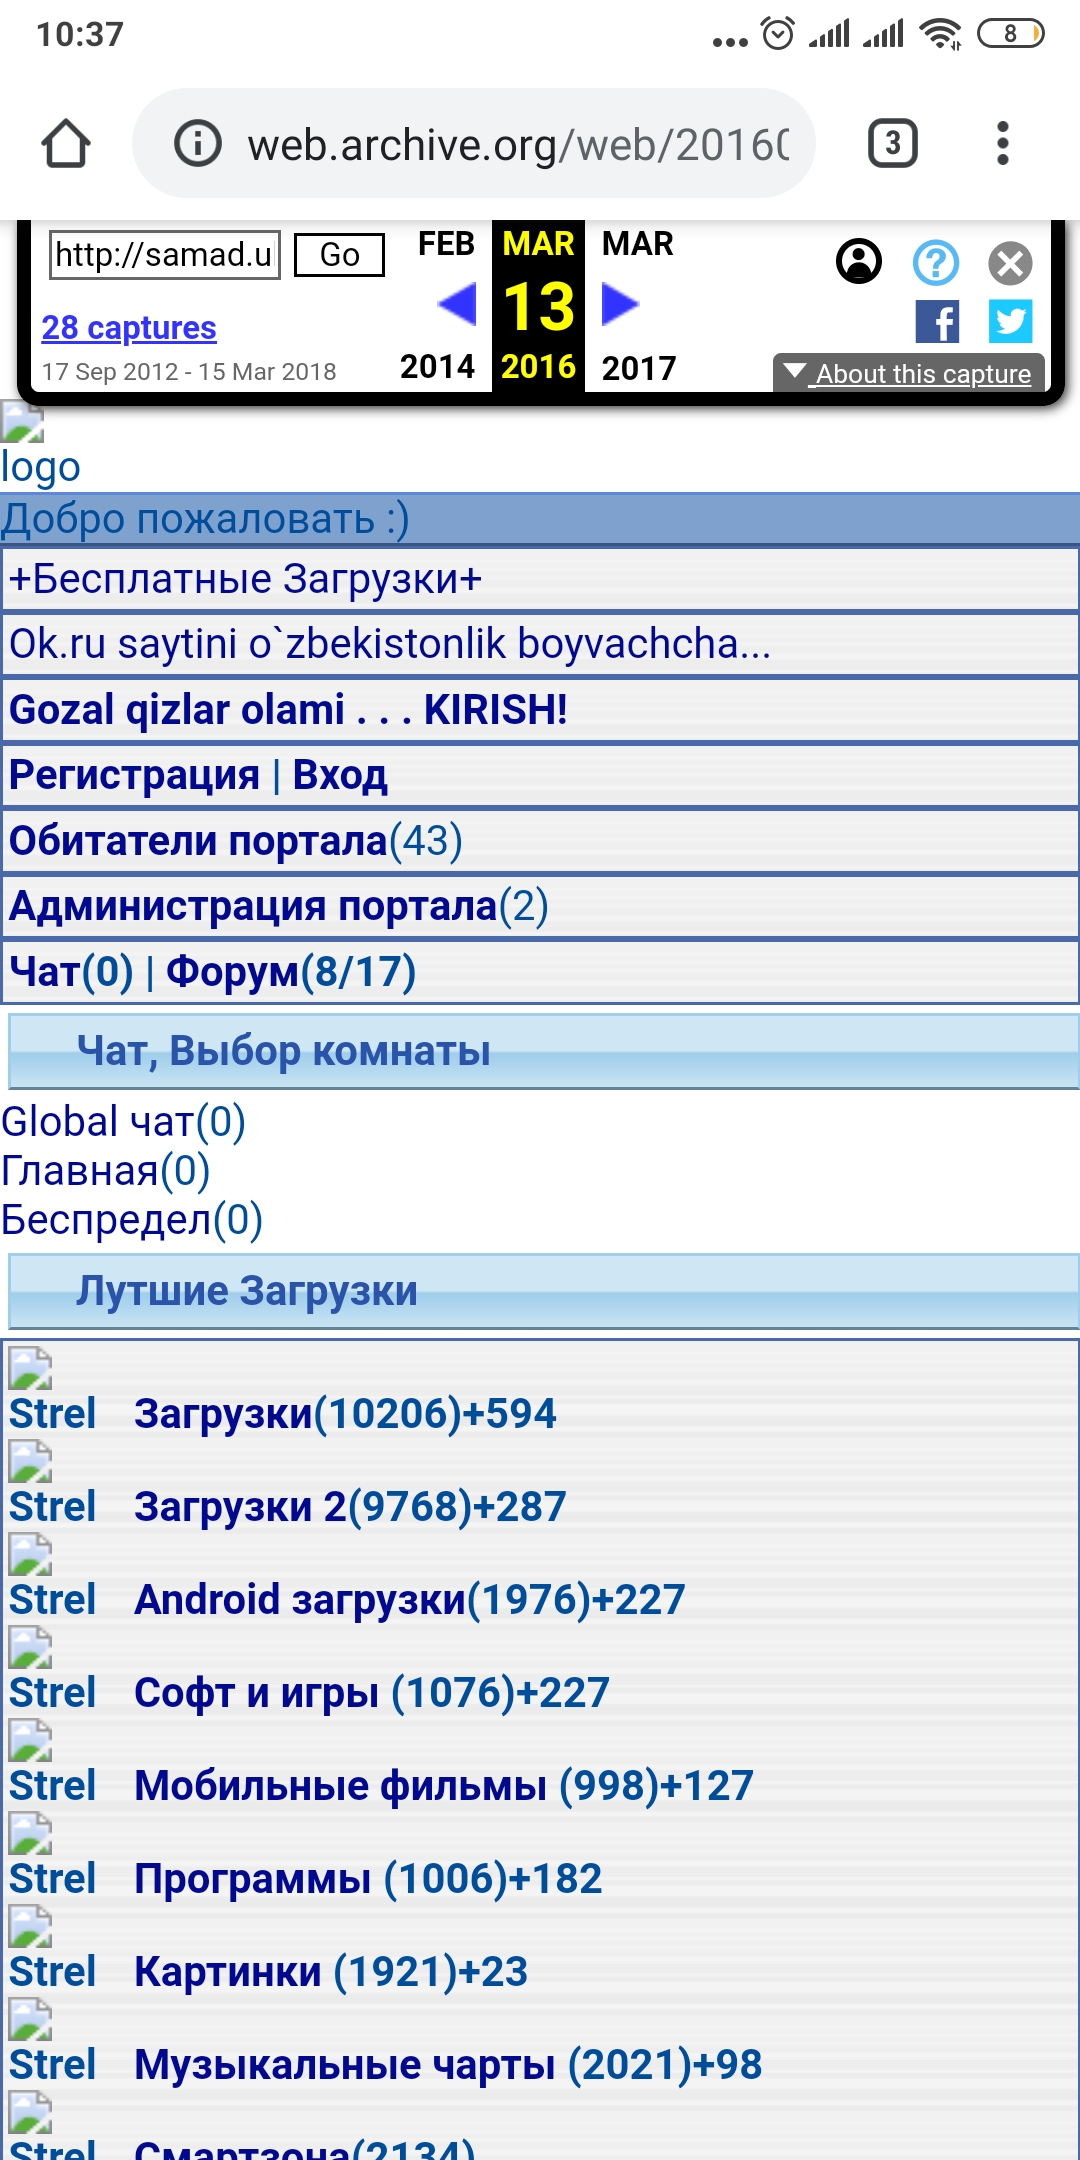Image resolution: width=1080 pixels, height=2160 pixels.
Task: Select the 2014 year on timeline
Action: click(x=437, y=367)
